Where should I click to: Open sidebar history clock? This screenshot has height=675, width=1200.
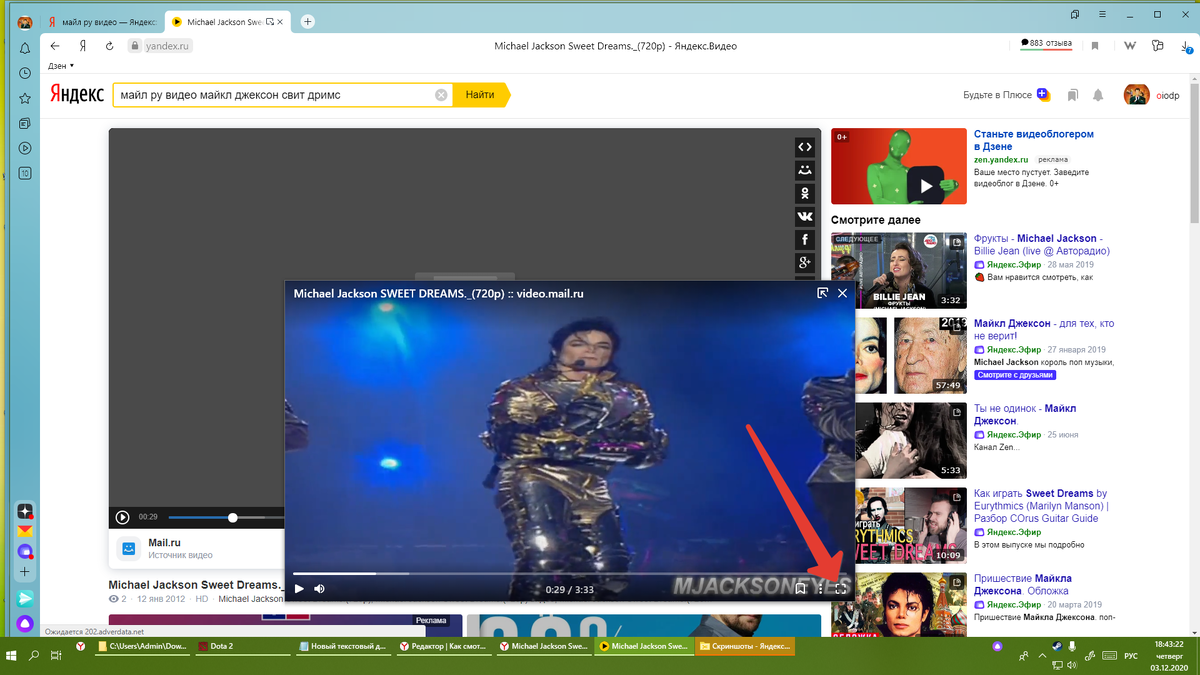[x=25, y=73]
